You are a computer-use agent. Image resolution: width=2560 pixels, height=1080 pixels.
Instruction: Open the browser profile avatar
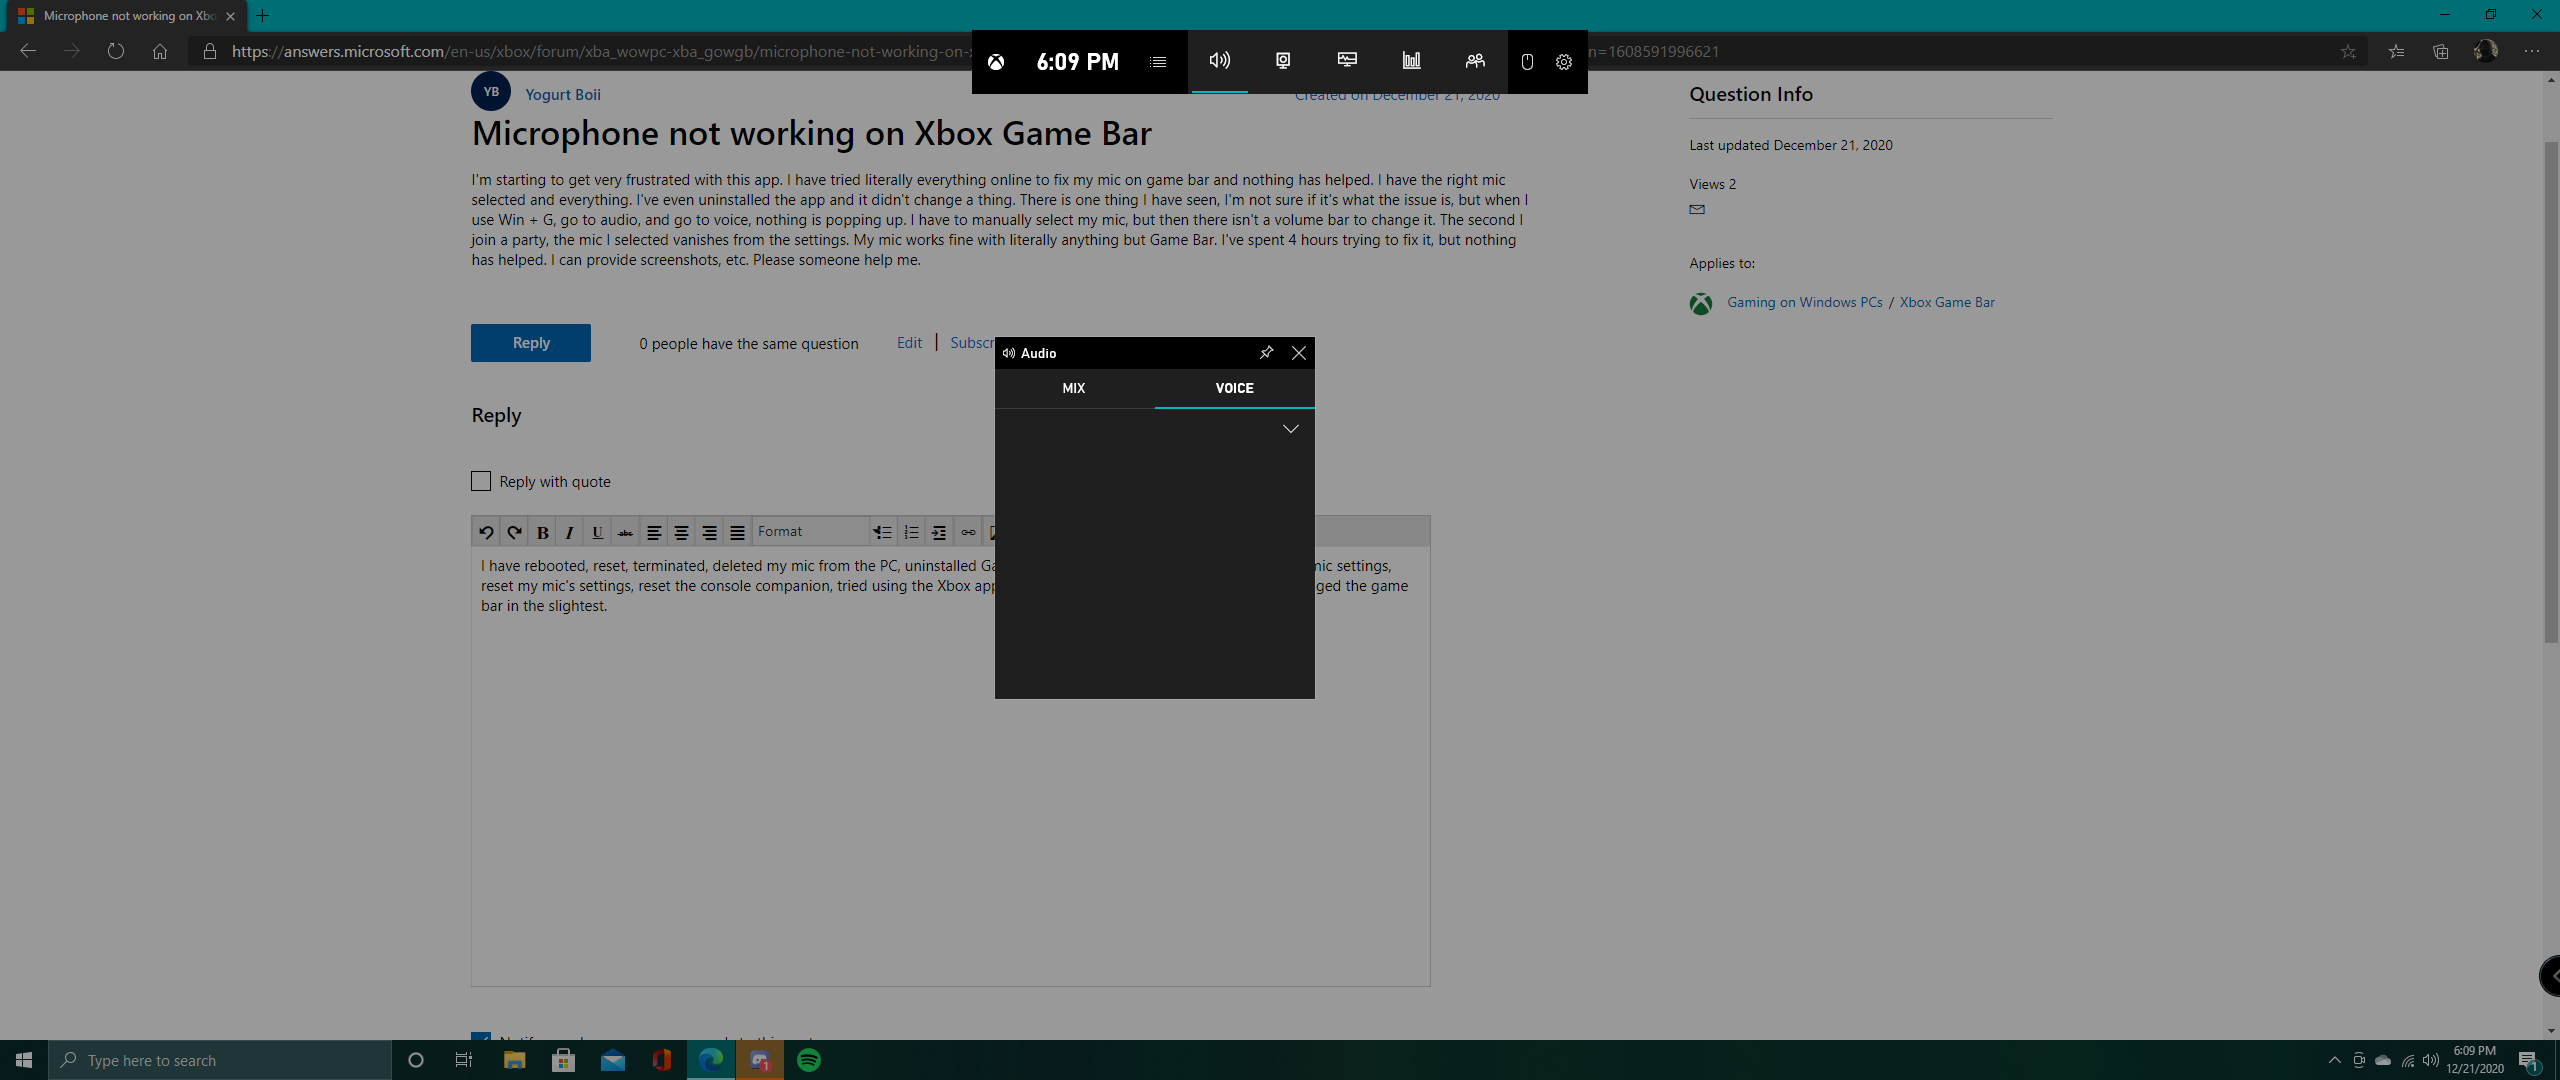[2486, 51]
